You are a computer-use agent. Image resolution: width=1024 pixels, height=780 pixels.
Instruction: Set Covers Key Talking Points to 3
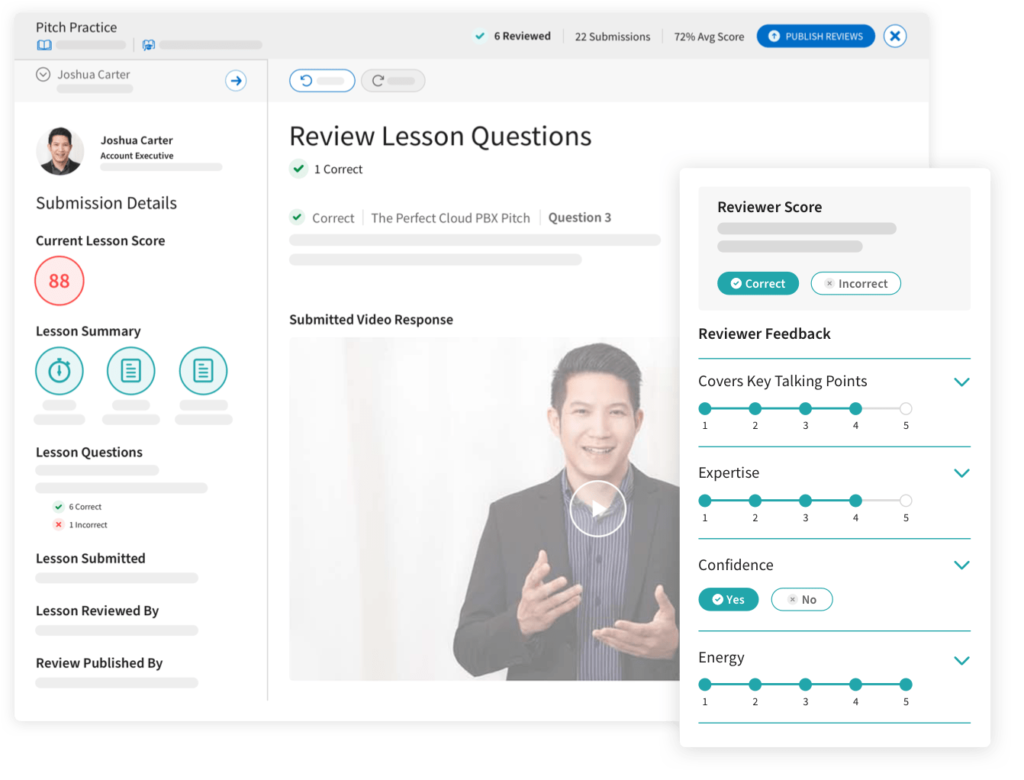click(x=805, y=409)
